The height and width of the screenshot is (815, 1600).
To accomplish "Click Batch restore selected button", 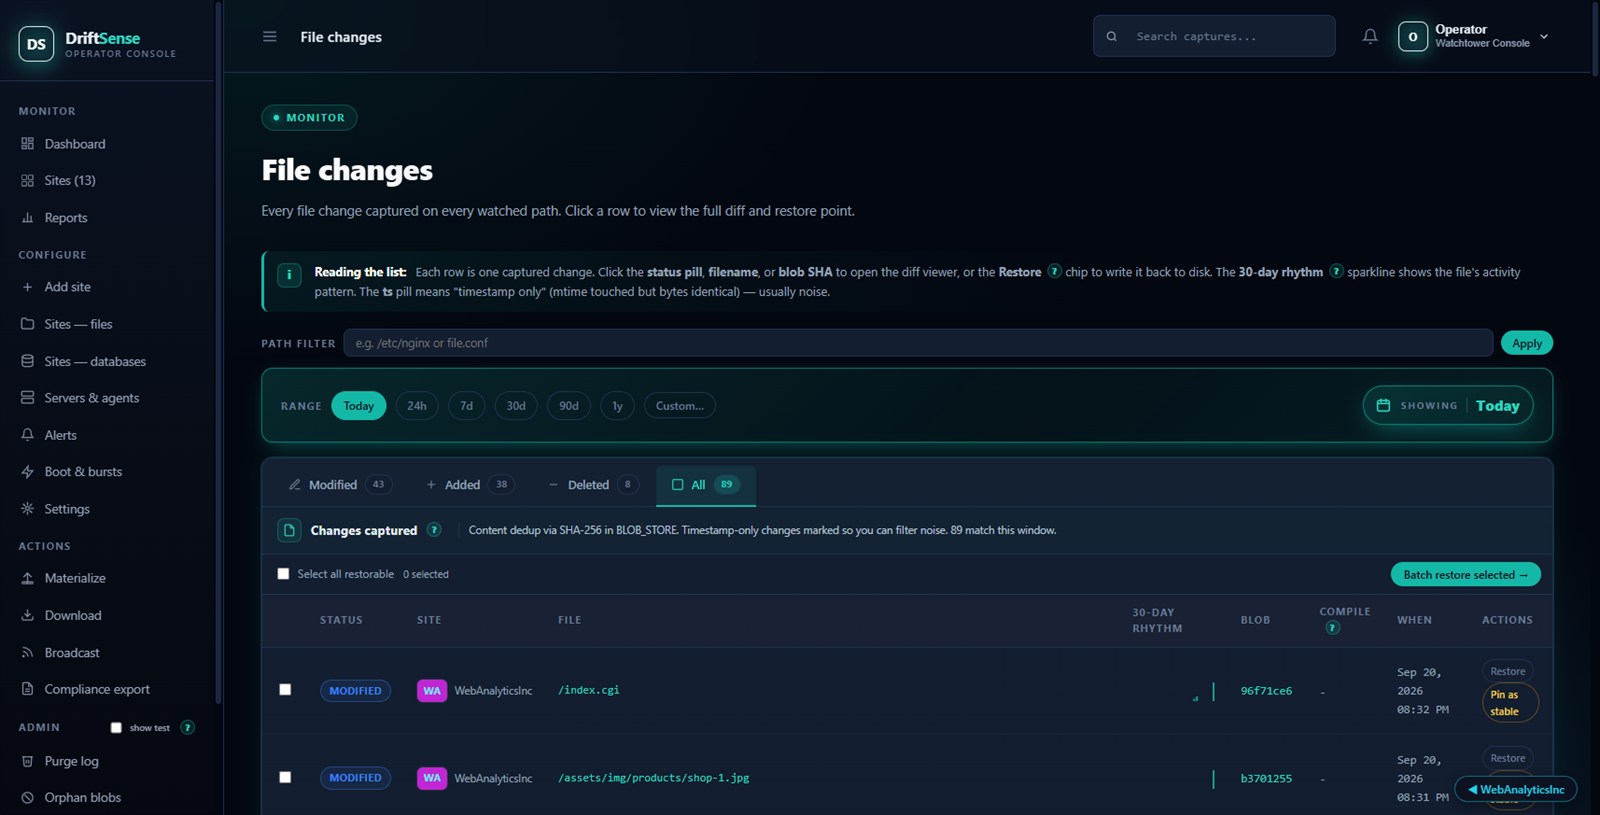I will 1466,575.
